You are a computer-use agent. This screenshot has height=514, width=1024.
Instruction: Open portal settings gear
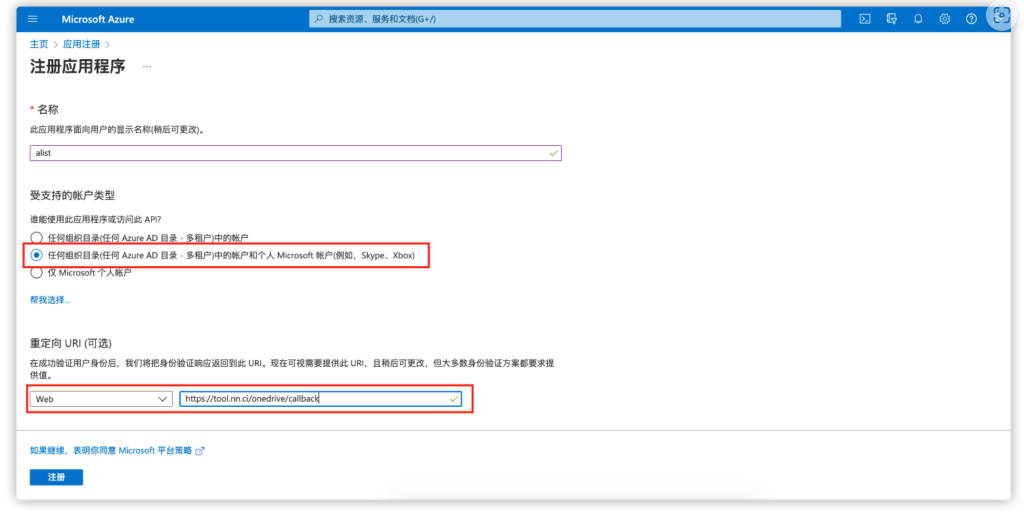(x=944, y=19)
